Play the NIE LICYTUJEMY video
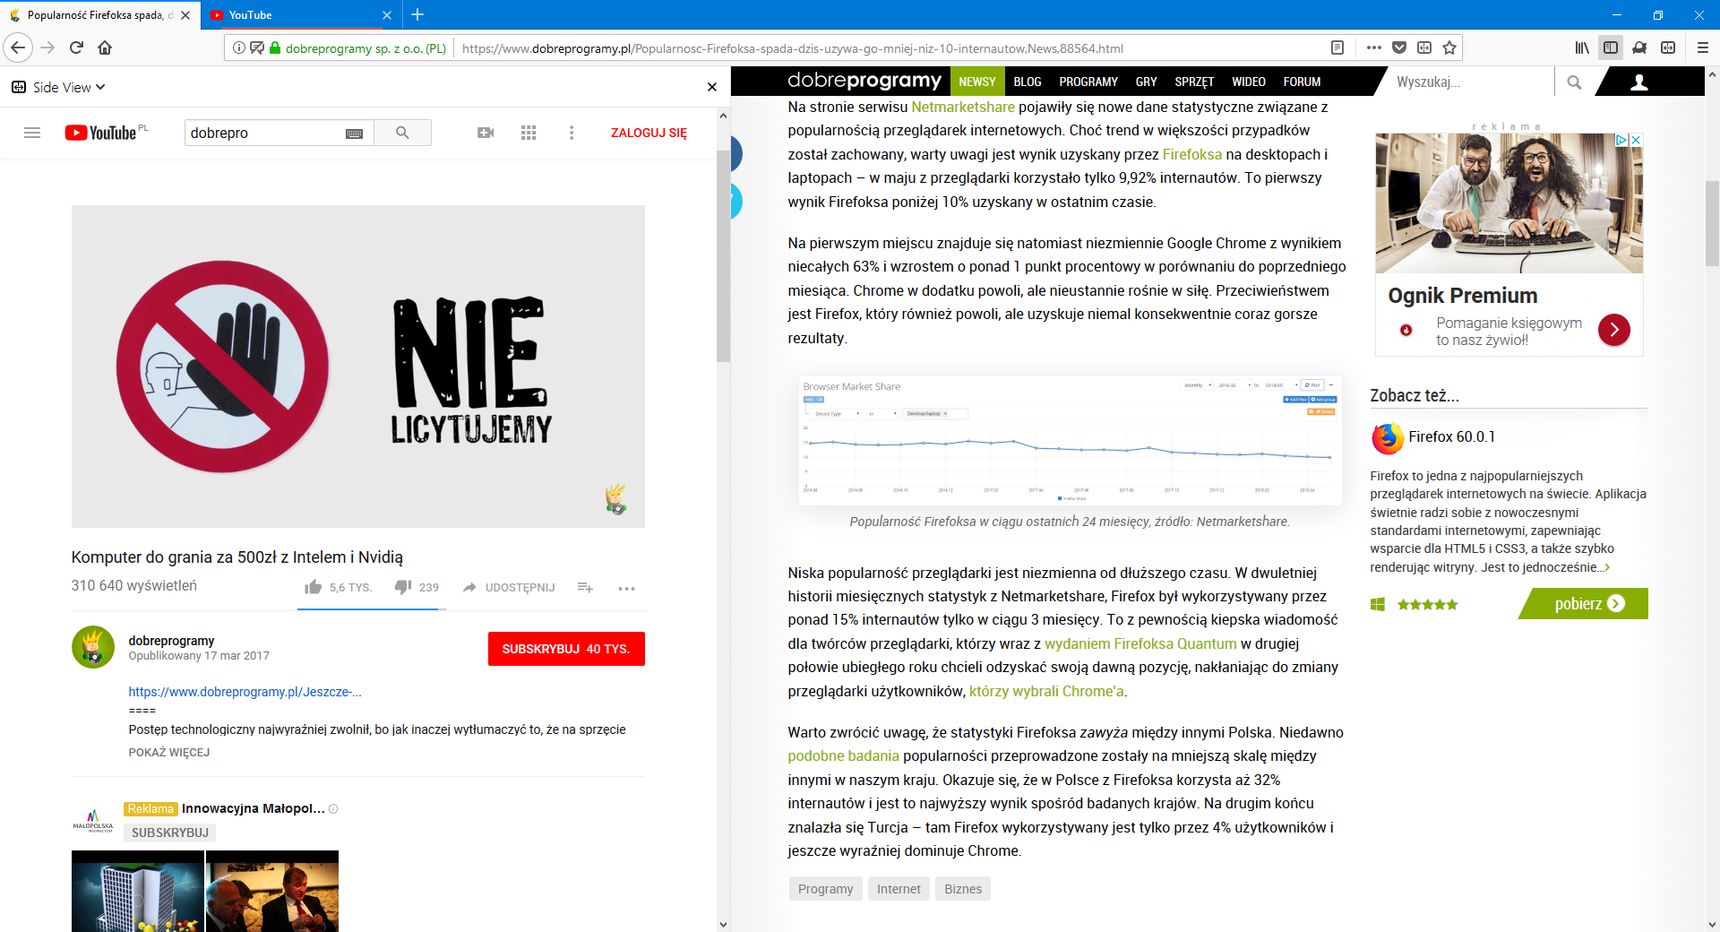1720x932 pixels. [358, 366]
